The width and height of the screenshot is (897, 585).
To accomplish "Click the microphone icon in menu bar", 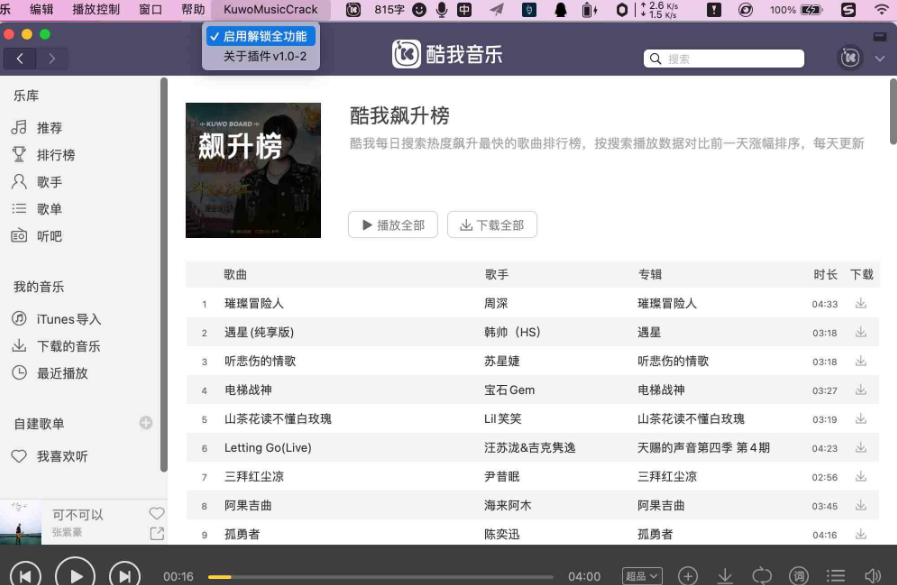I will pyautogui.click(x=441, y=10).
